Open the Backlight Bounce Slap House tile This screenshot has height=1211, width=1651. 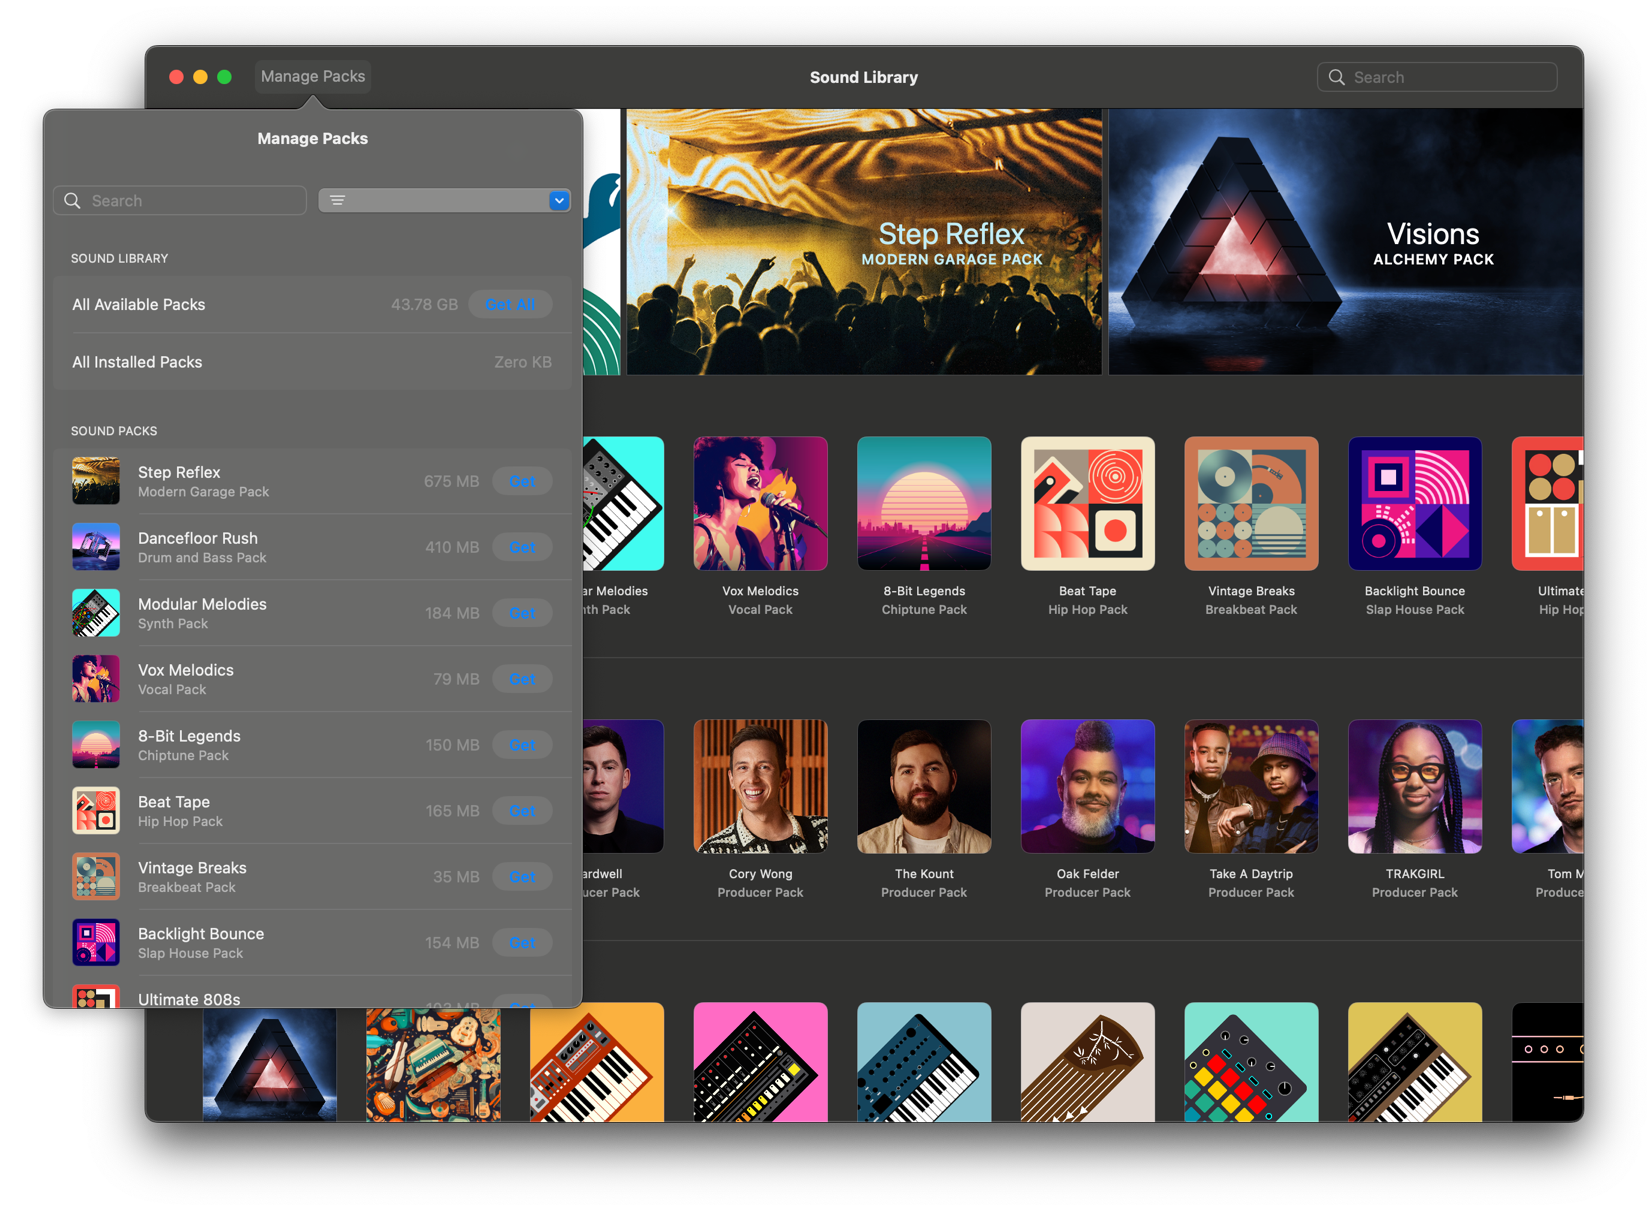point(1415,504)
